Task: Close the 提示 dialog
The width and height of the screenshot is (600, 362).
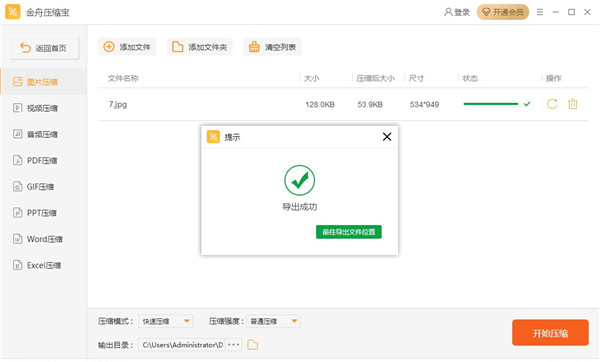Action: tap(387, 137)
